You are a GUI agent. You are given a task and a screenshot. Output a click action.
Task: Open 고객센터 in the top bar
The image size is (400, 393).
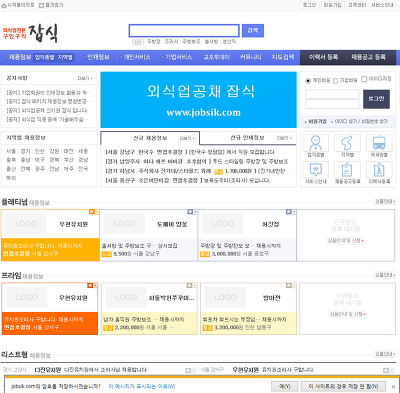[357, 5]
